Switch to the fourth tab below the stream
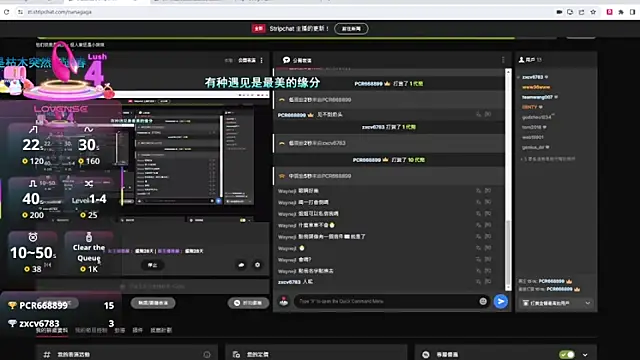The height and width of the screenshot is (360, 640). (x=138, y=330)
